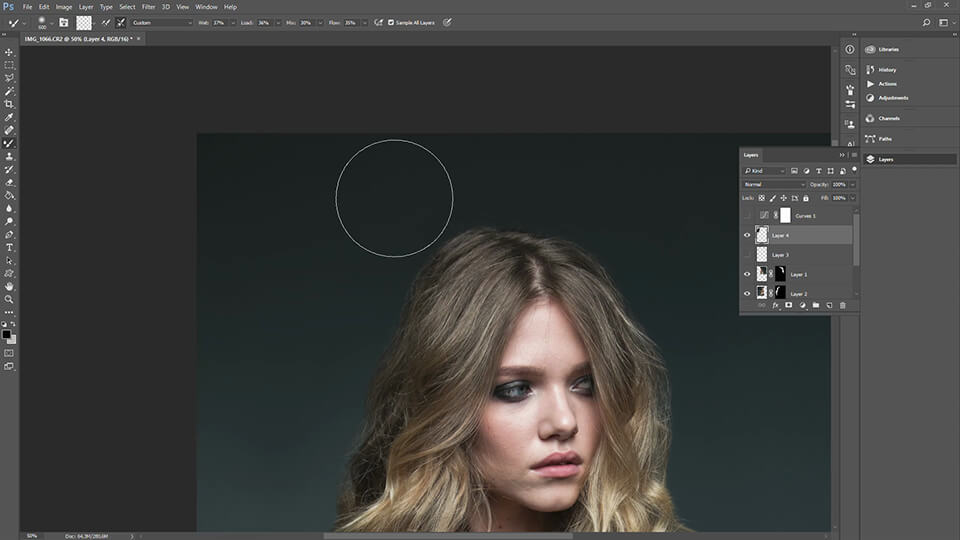960x540 pixels.
Task: Open Wet percentage dropdown arrow
Action: pos(233,23)
